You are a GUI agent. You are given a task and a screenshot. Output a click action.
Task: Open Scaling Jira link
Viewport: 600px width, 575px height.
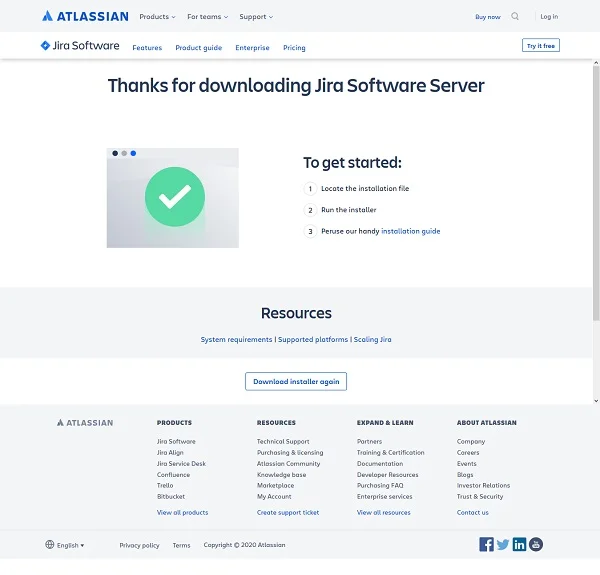pos(372,339)
